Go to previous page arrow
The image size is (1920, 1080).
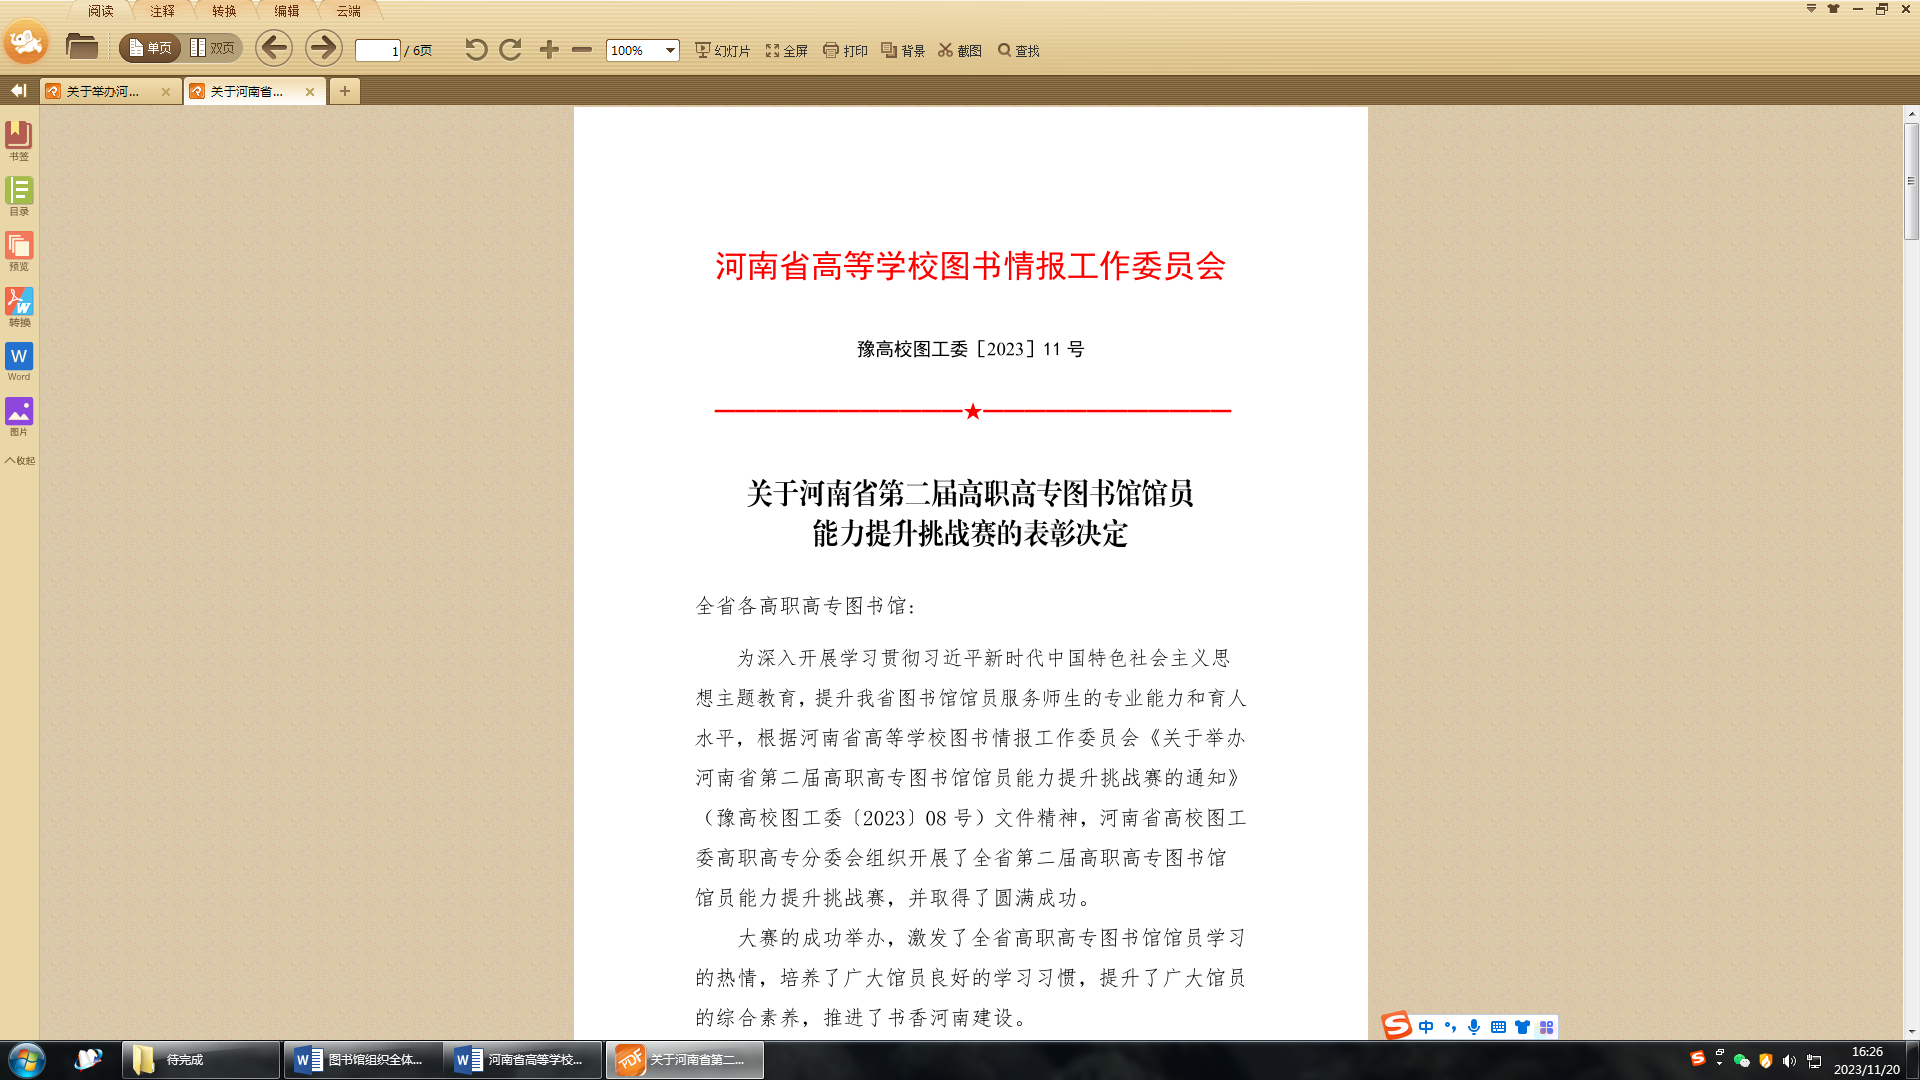pyautogui.click(x=274, y=48)
